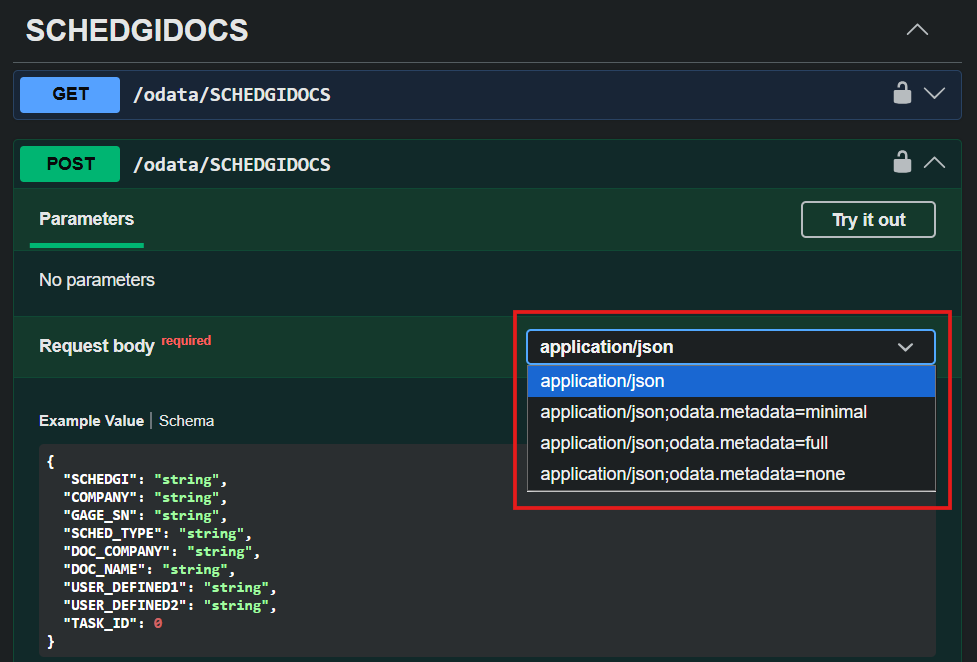Click the red 0 value of TASK_ID

tap(158, 623)
